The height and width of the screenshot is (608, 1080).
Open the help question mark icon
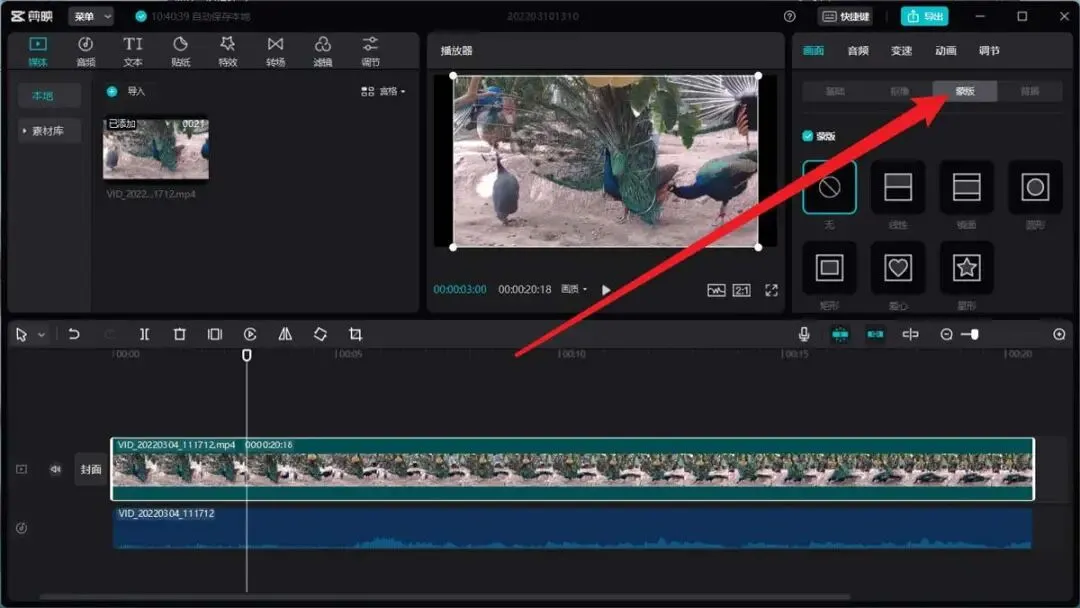(x=789, y=16)
